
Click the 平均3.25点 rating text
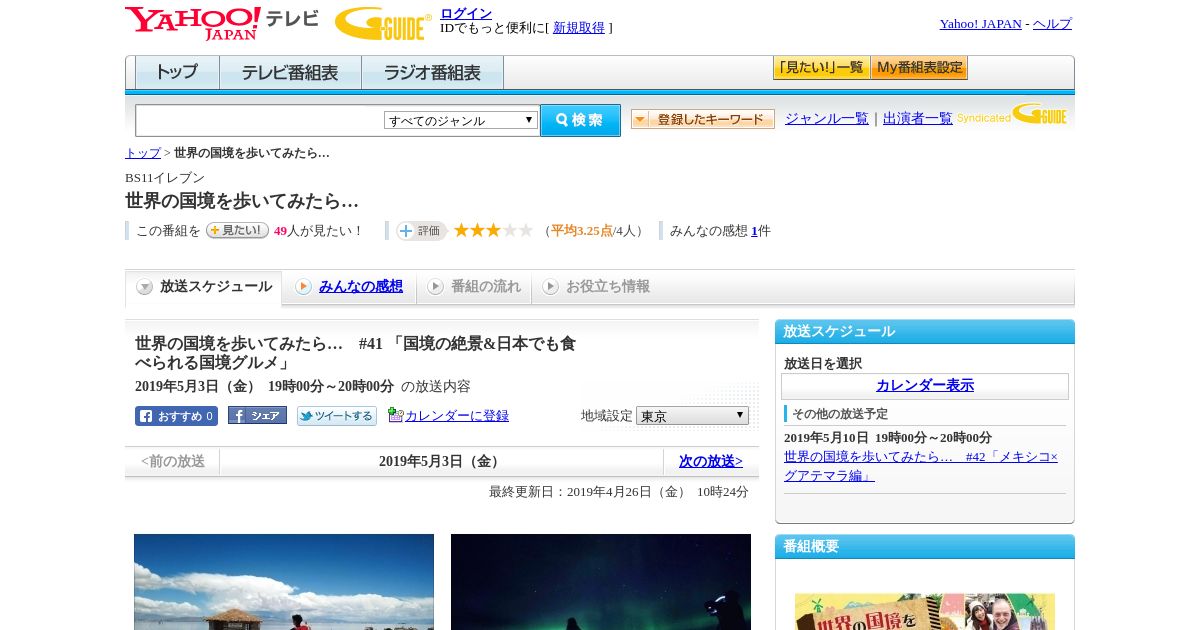click(x=582, y=231)
